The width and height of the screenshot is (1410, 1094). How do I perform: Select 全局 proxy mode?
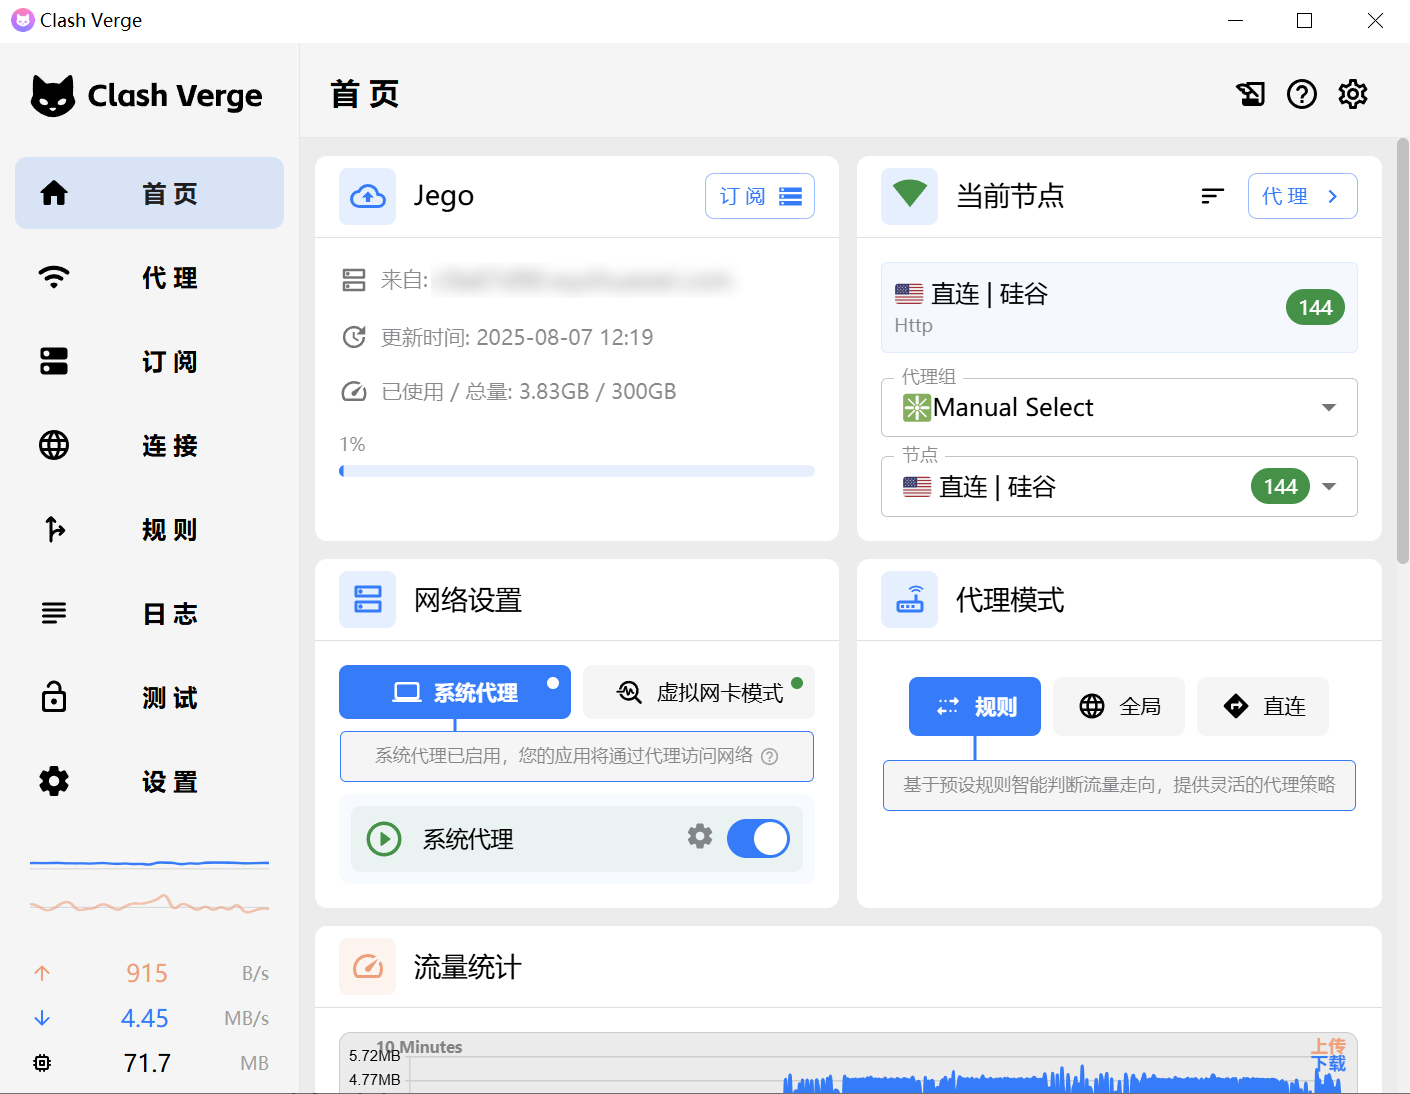(x=1119, y=706)
